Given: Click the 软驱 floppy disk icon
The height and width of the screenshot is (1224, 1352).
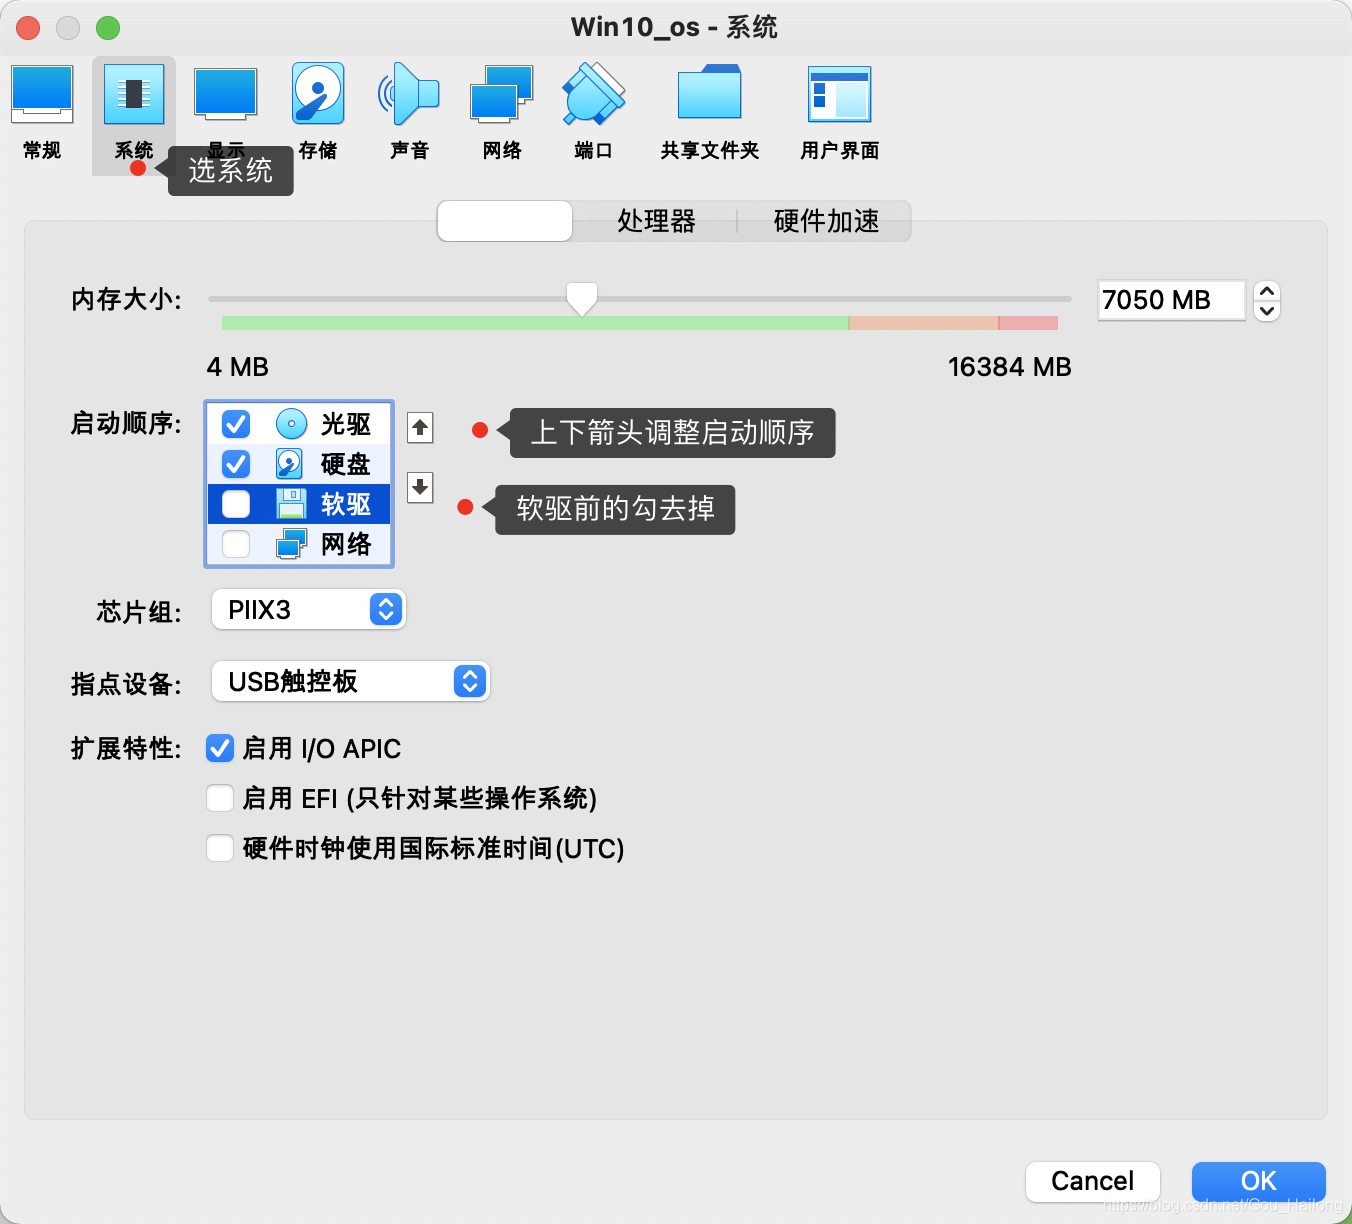Looking at the screenshot, I should pyautogui.click(x=291, y=504).
